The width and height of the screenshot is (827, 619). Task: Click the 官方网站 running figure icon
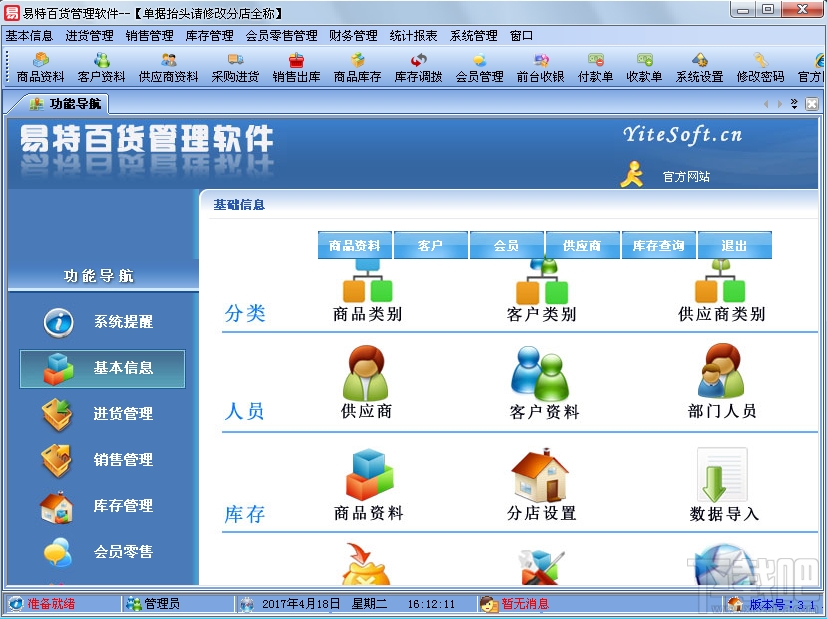(632, 175)
